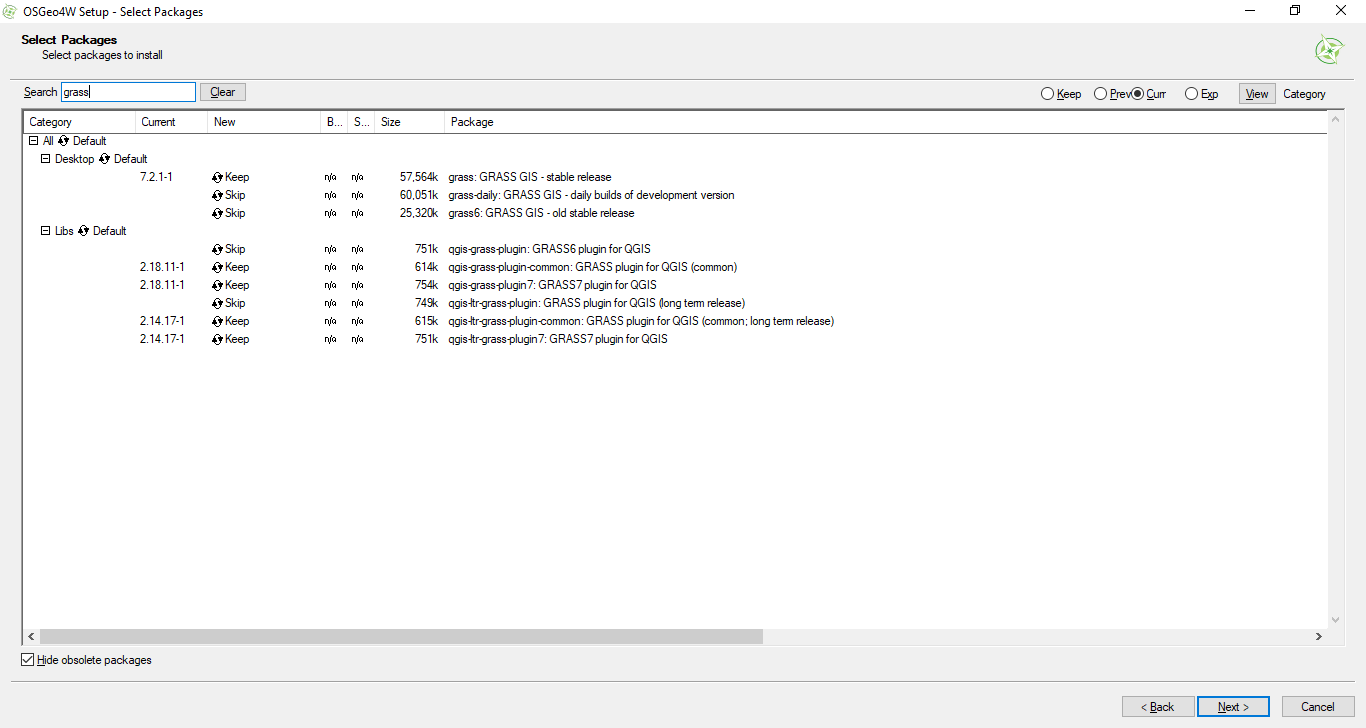
Task: Click vertical scrollbar down arrow
Action: [1335, 620]
